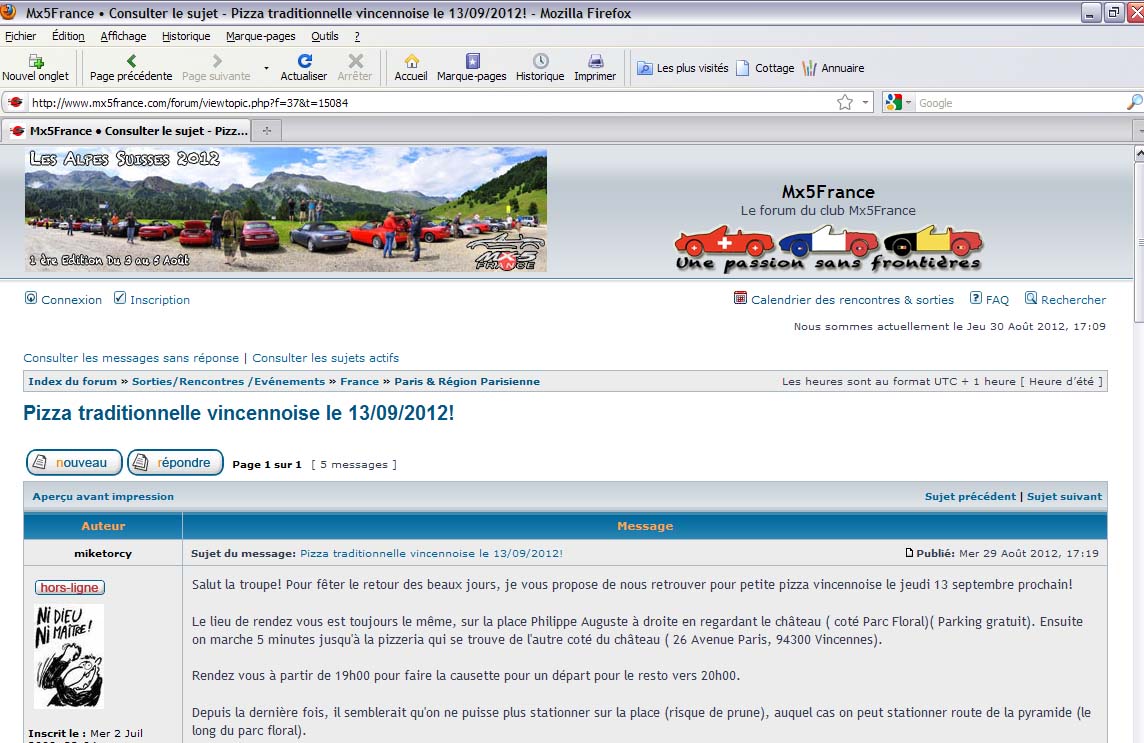Click the Inscription link

coord(159,300)
